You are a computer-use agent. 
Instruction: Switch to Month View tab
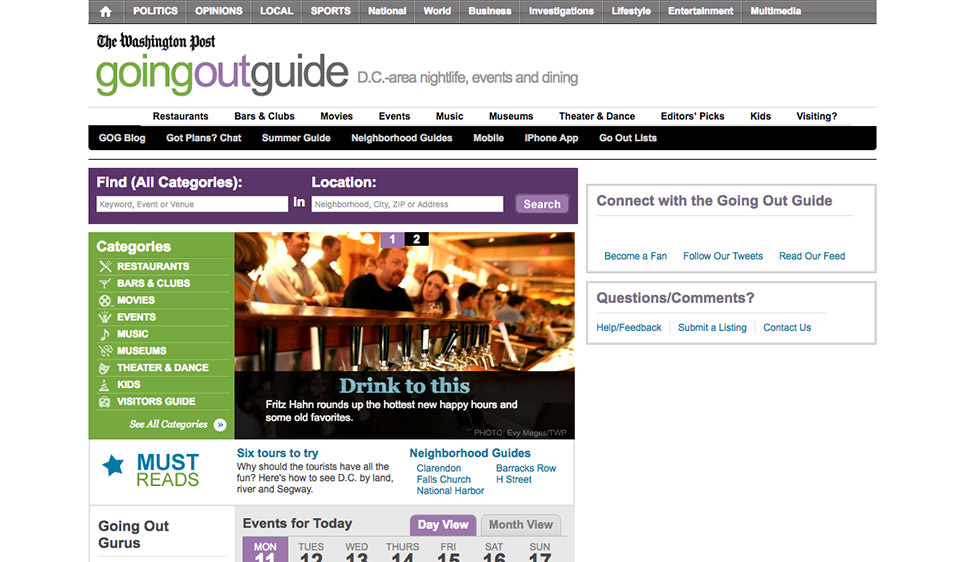(x=520, y=525)
